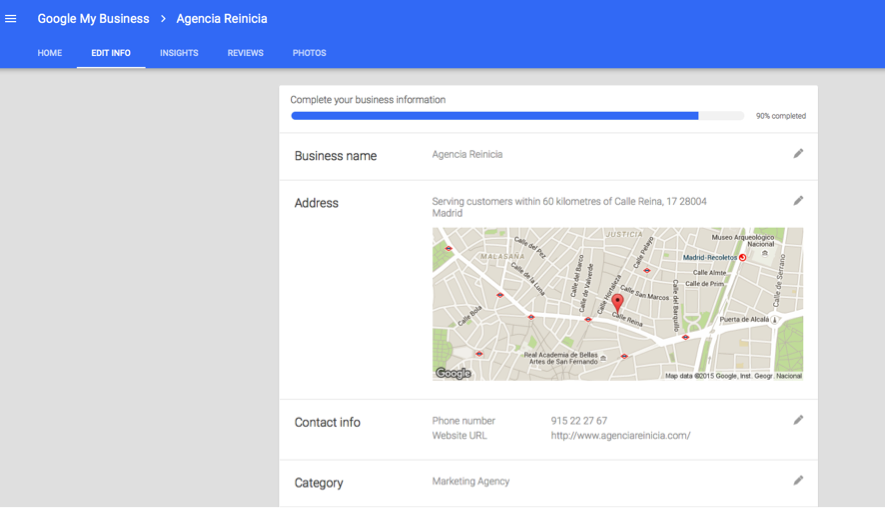
Task: Click the Category pencil edit icon
Action: pyautogui.click(x=798, y=481)
